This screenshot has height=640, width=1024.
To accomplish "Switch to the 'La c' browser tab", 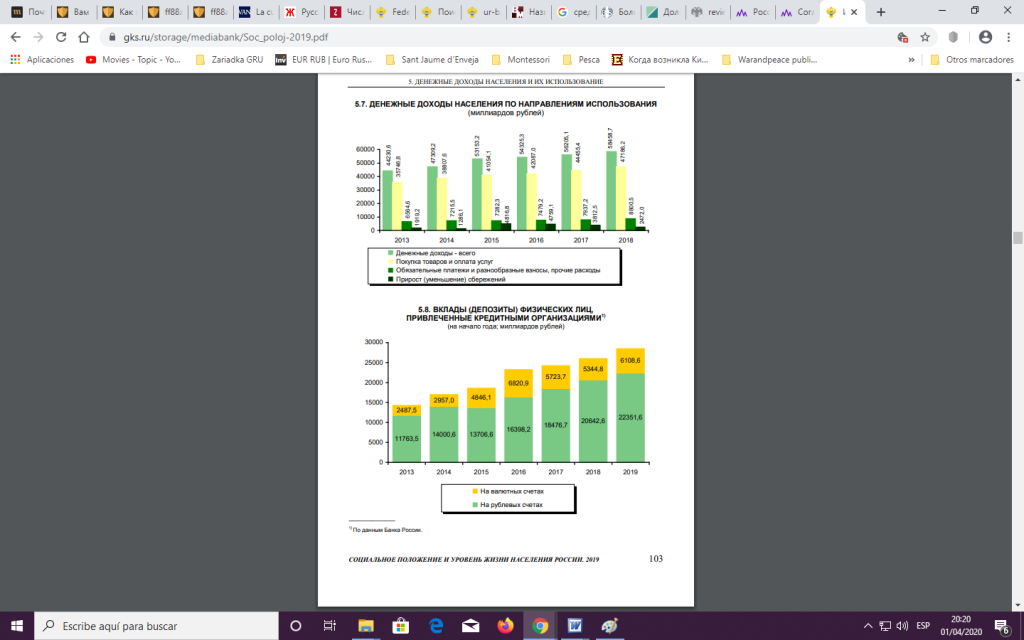I will (x=258, y=12).
